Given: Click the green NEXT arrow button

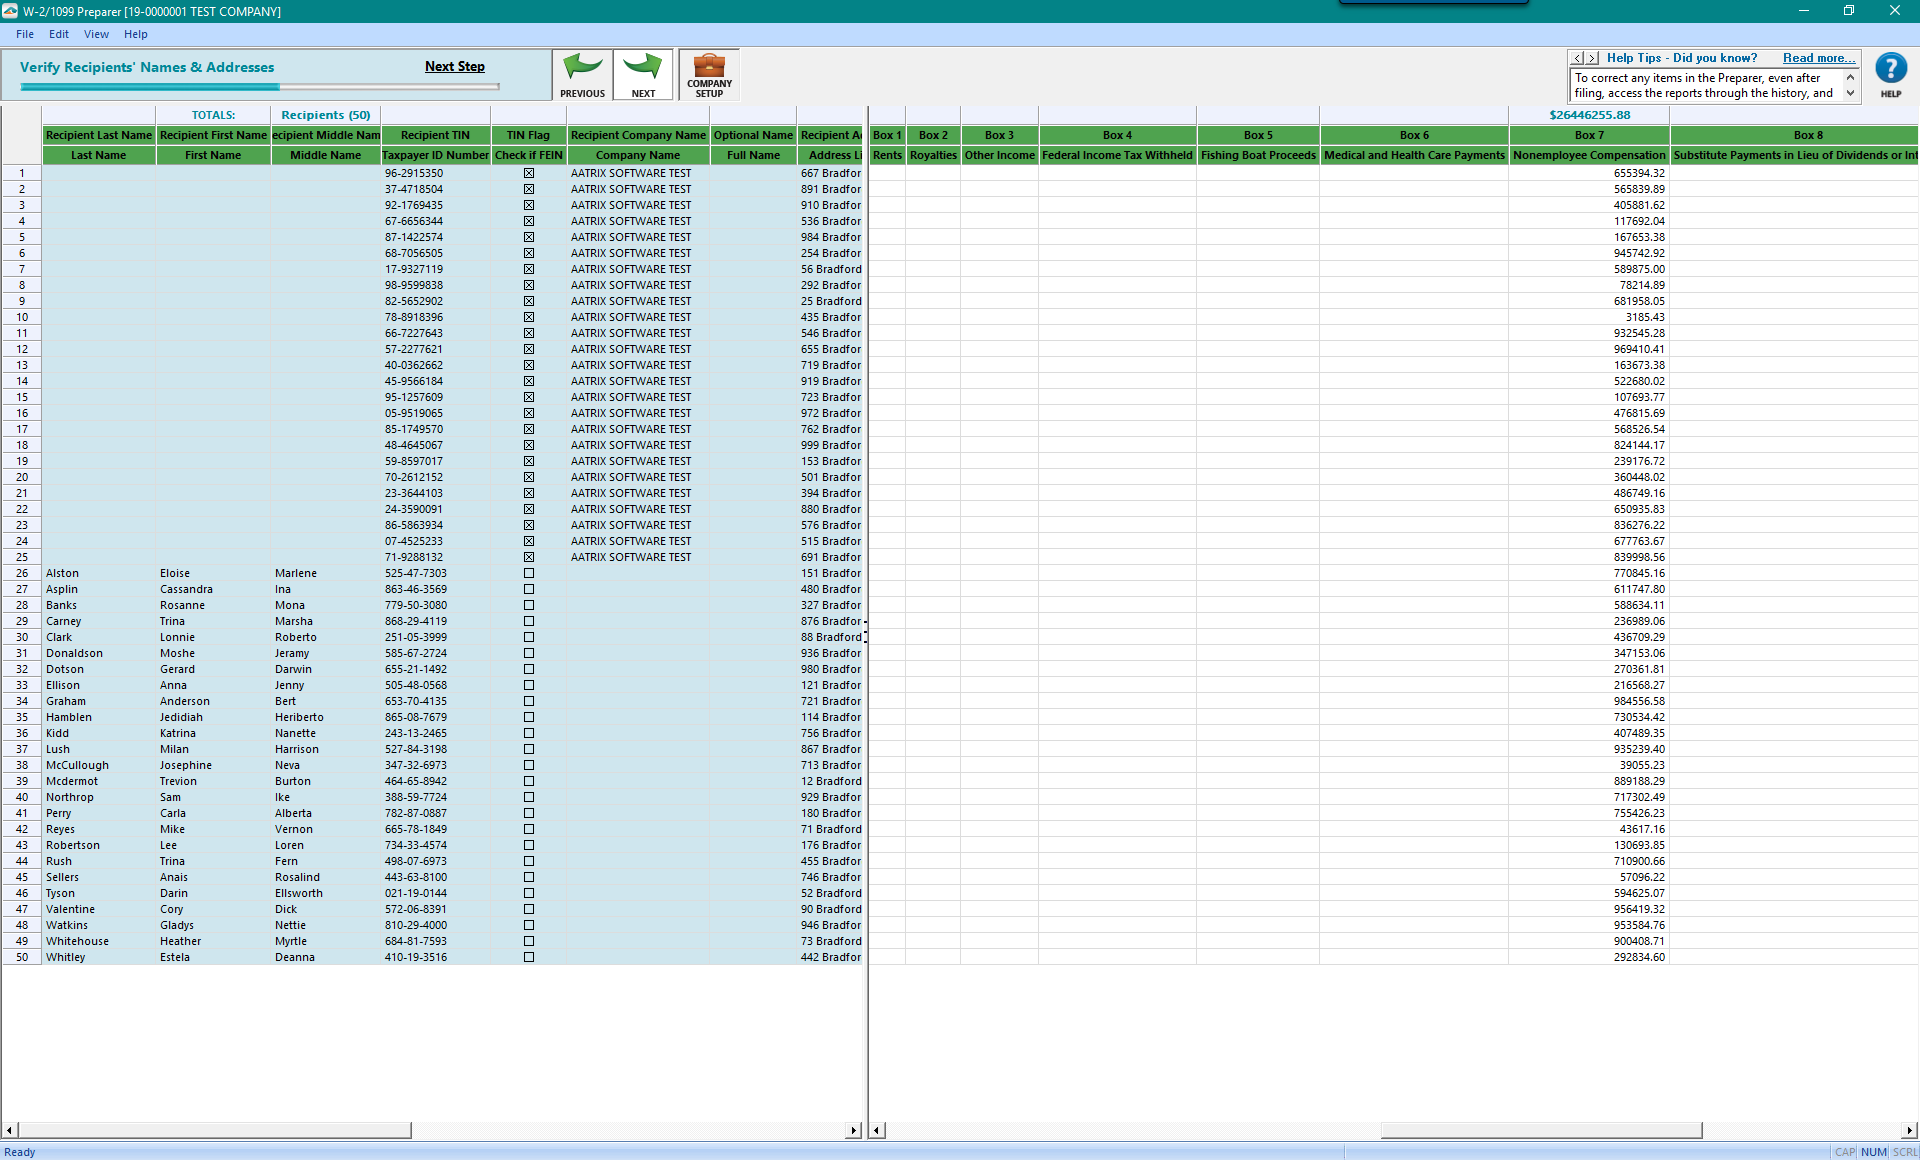Looking at the screenshot, I should [x=643, y=75].
